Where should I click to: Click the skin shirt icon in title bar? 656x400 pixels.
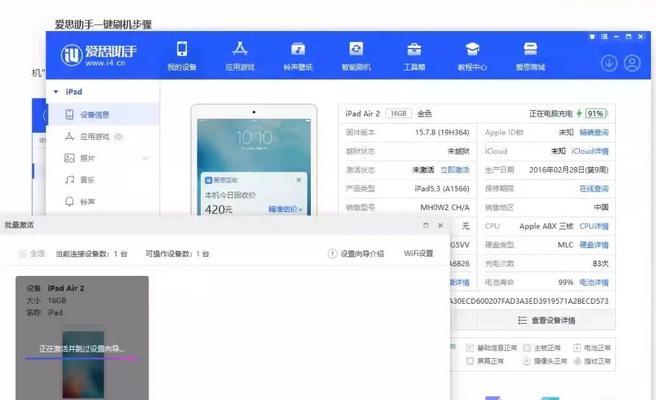pyautogui.click(x=592, y=37)
